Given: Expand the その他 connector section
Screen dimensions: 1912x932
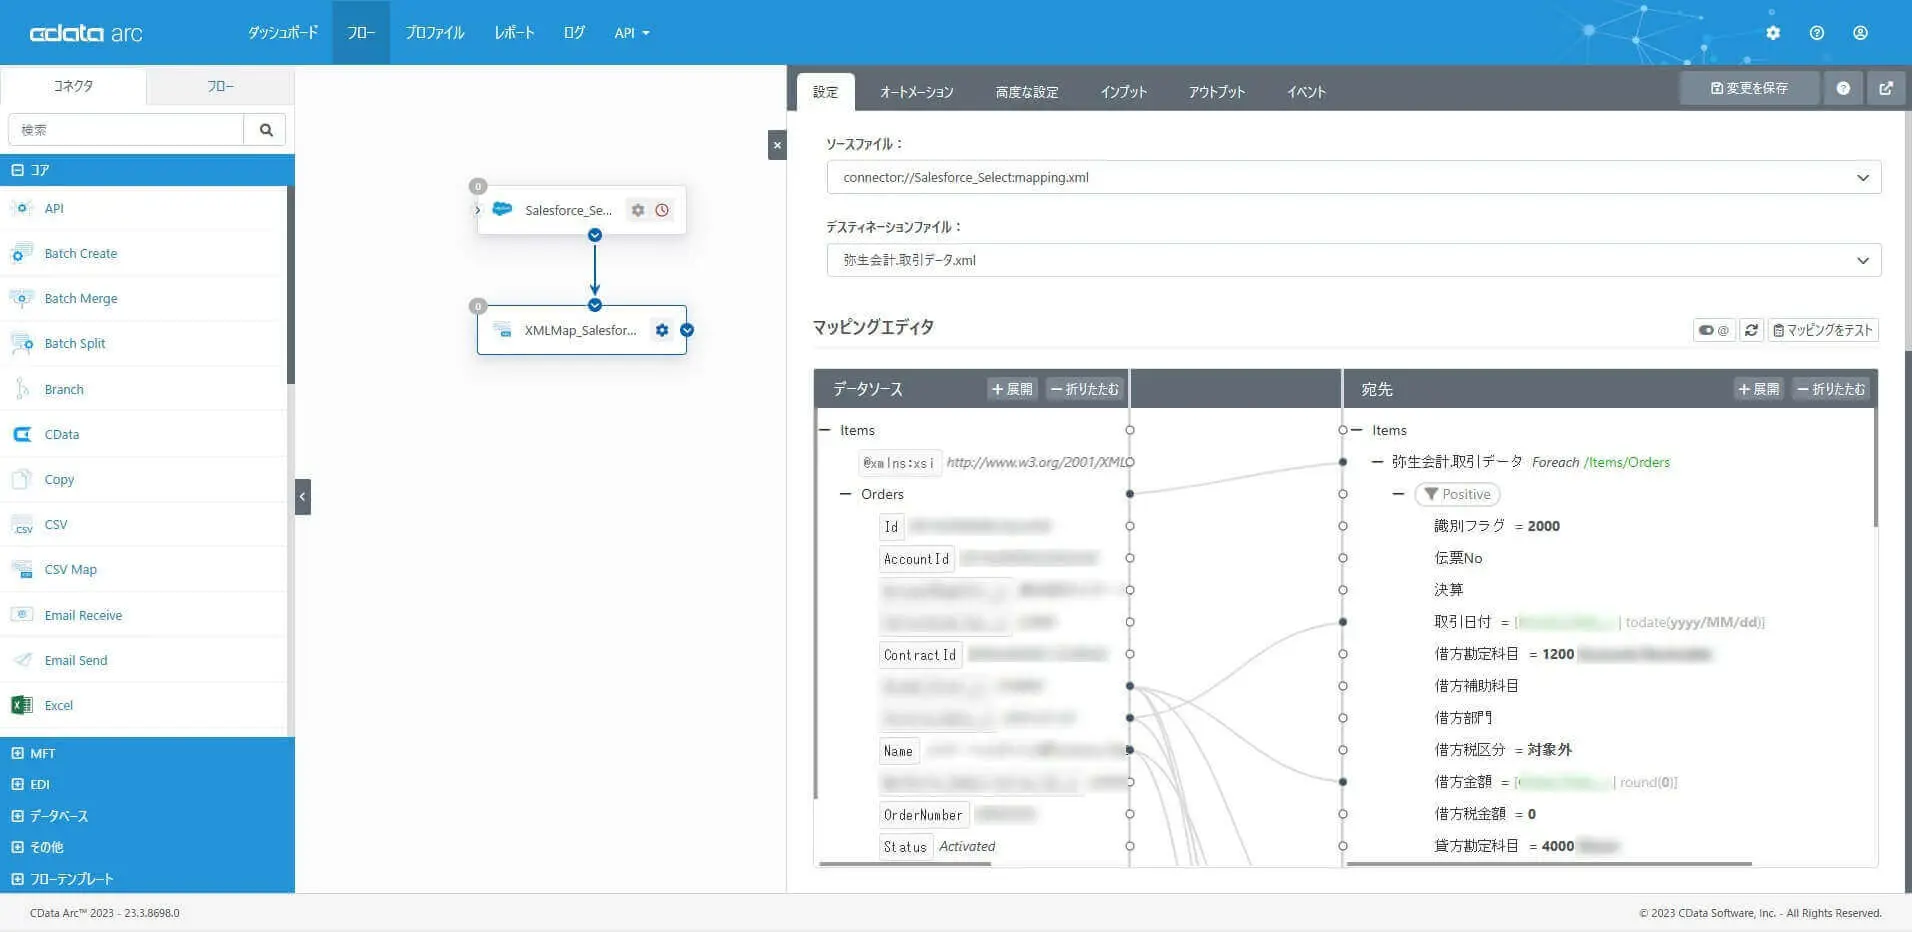Looking at the screenshot, I should pyautogui.click(x=18, y=847).
